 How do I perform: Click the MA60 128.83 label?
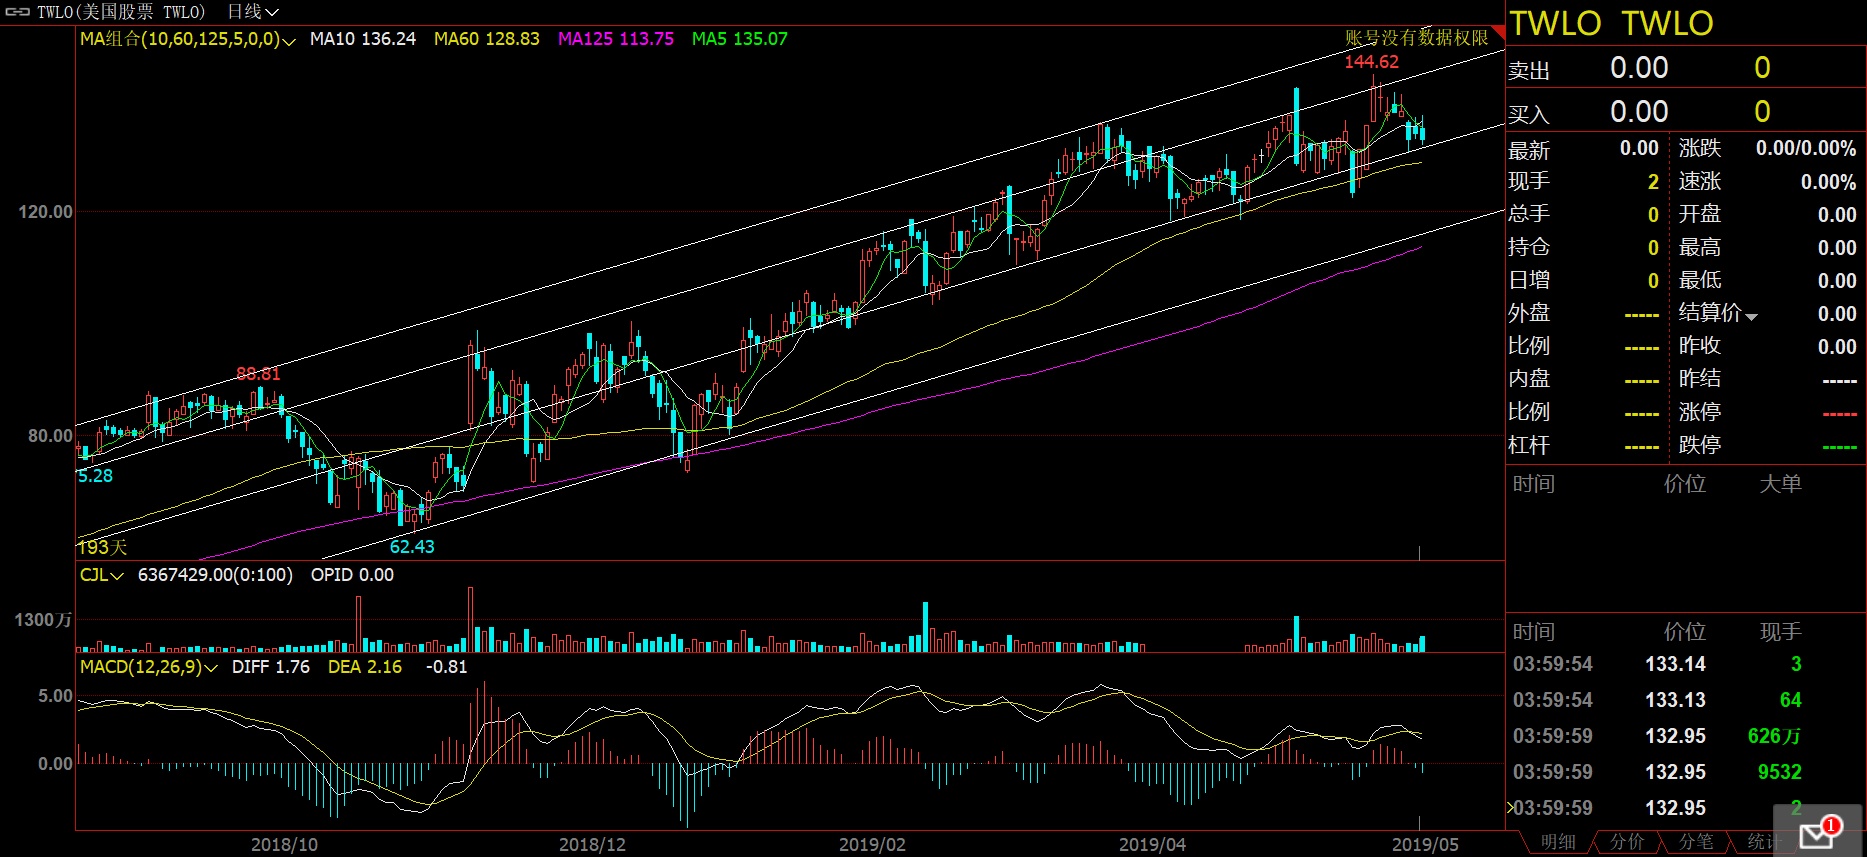click(487, 39)
